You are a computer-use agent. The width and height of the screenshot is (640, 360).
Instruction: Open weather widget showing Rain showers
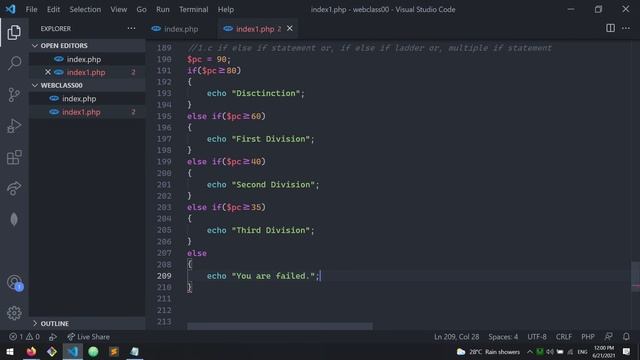point(488,352)
